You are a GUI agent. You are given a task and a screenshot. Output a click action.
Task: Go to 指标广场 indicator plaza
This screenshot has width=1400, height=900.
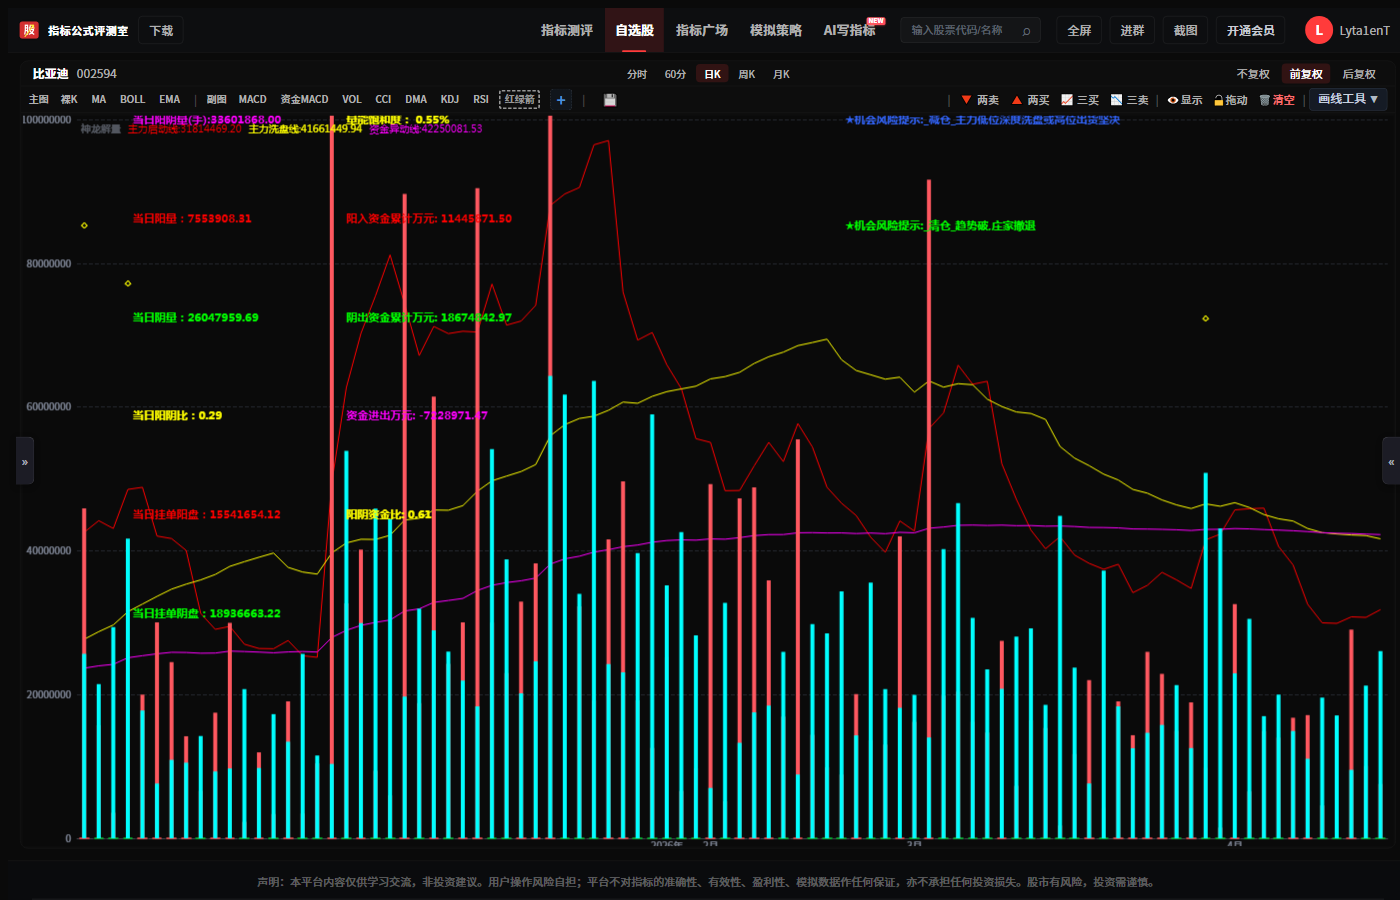click(702, 30)
